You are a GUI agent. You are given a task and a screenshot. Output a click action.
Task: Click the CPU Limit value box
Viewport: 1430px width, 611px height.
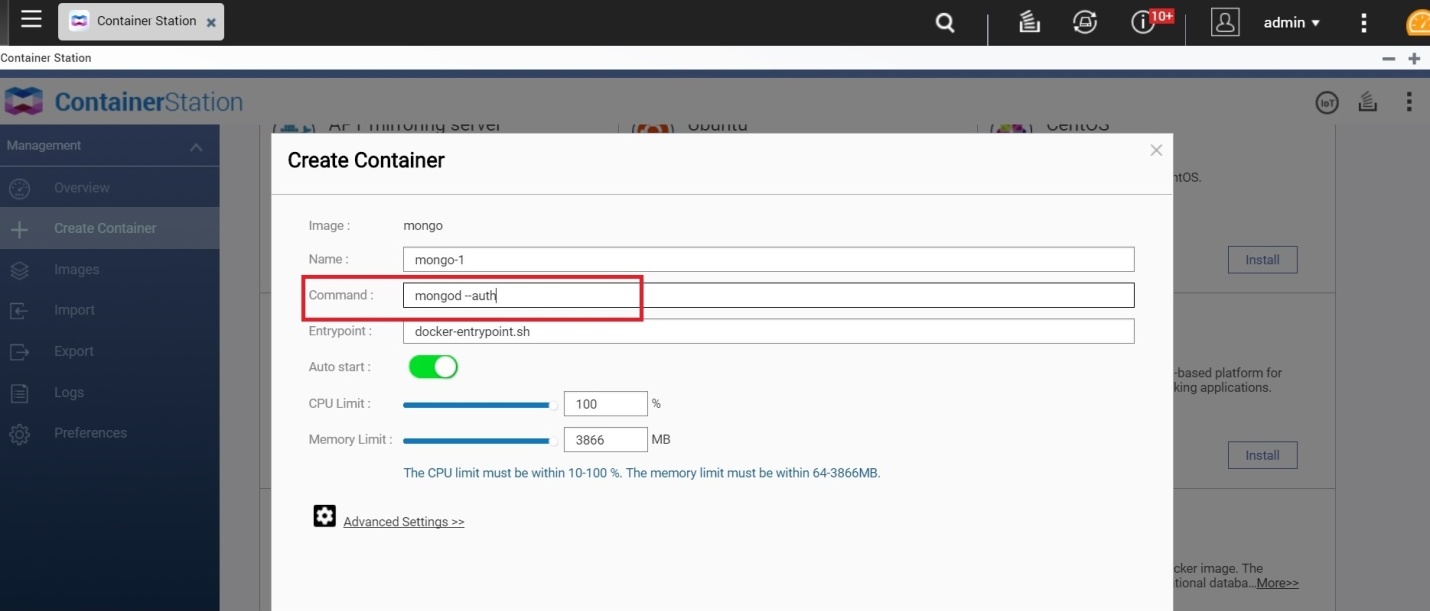click(x=606, y=404)
